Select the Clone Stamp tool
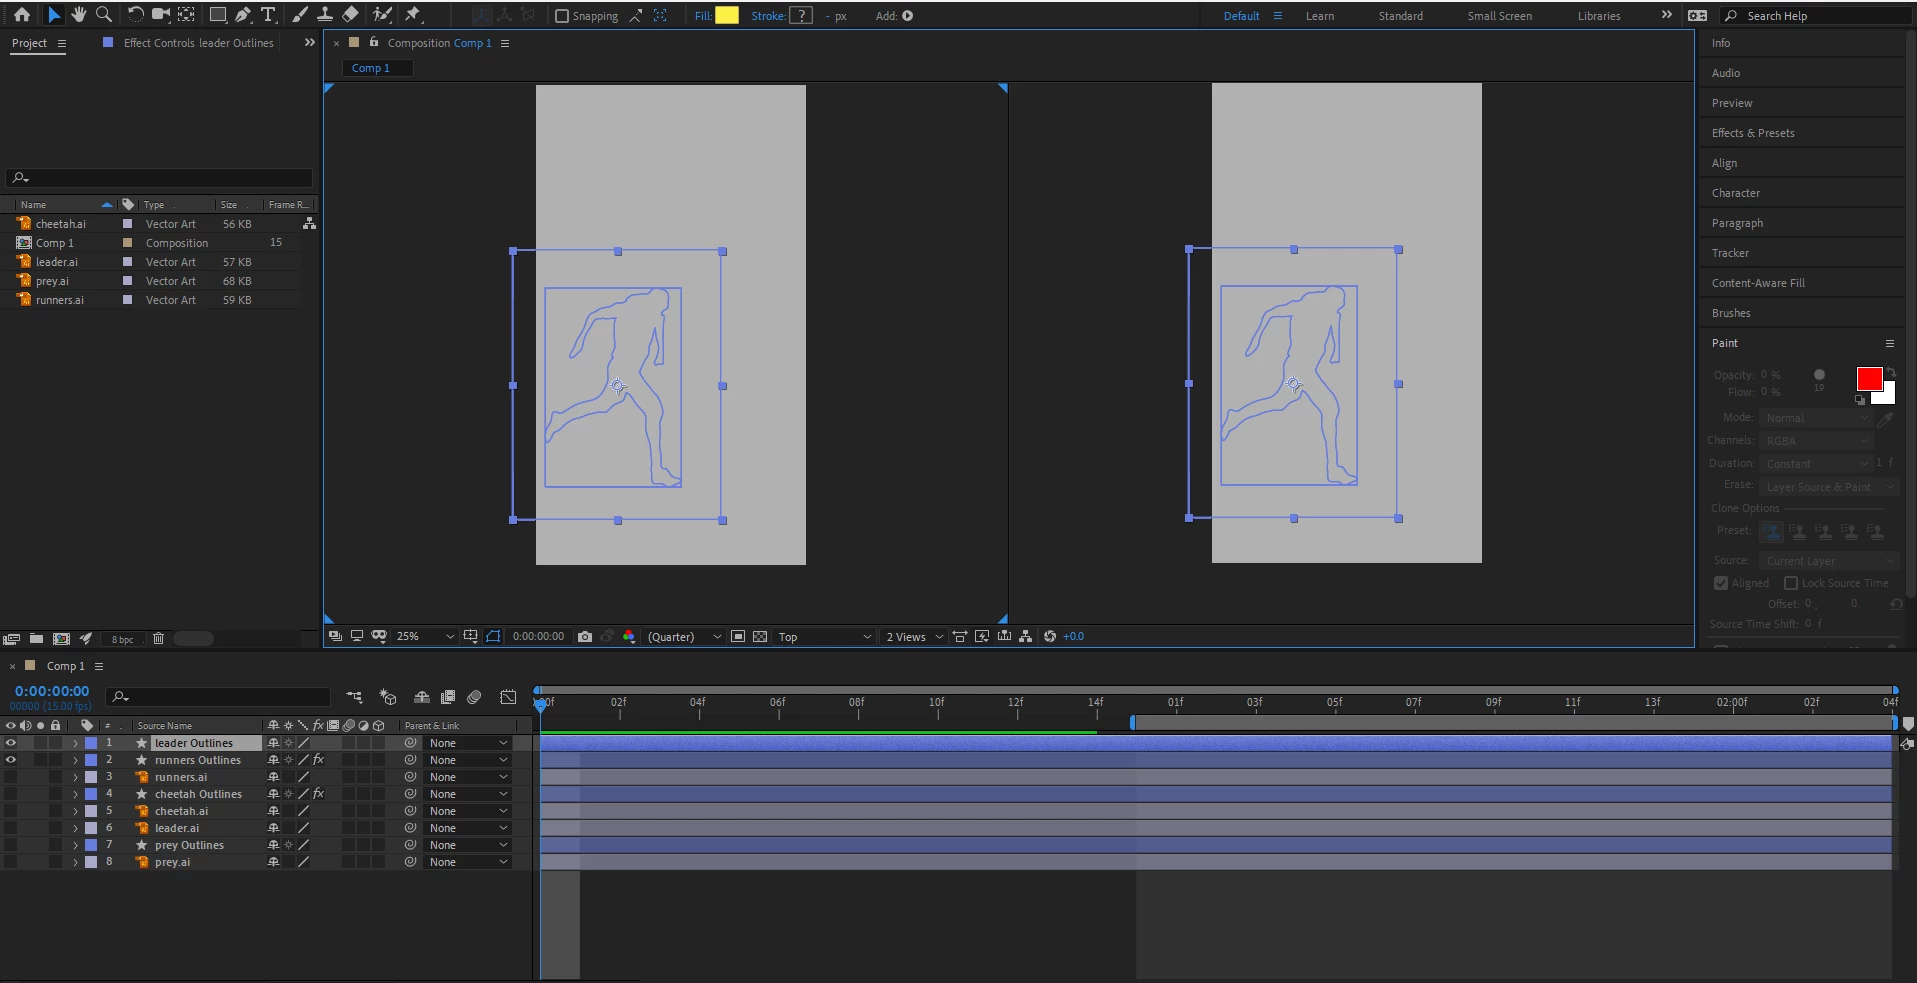 (325, 15)
